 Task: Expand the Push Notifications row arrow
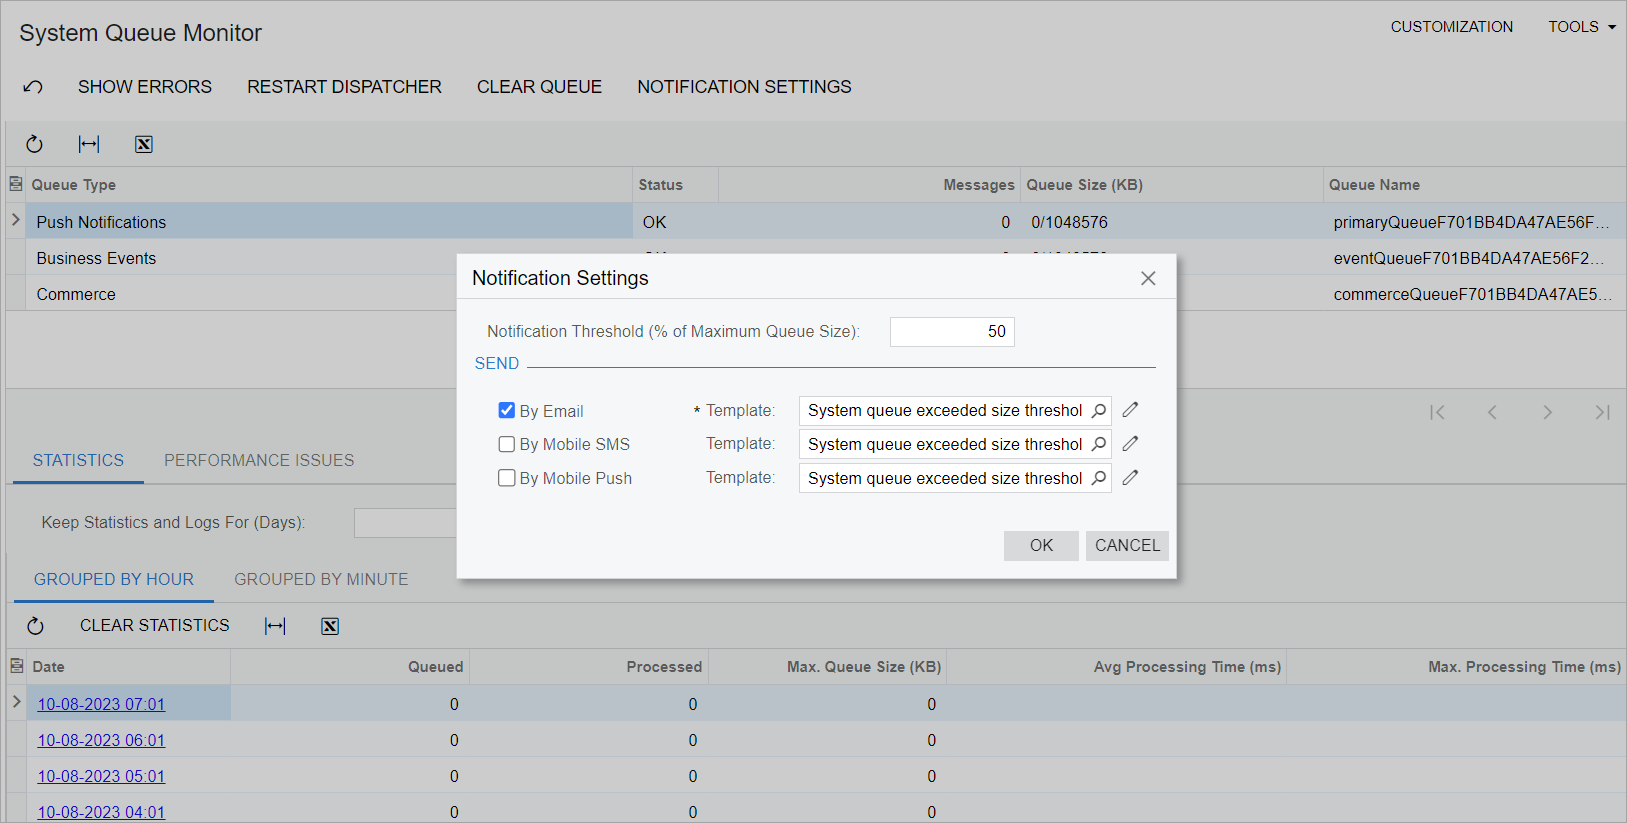pos(16,220)
